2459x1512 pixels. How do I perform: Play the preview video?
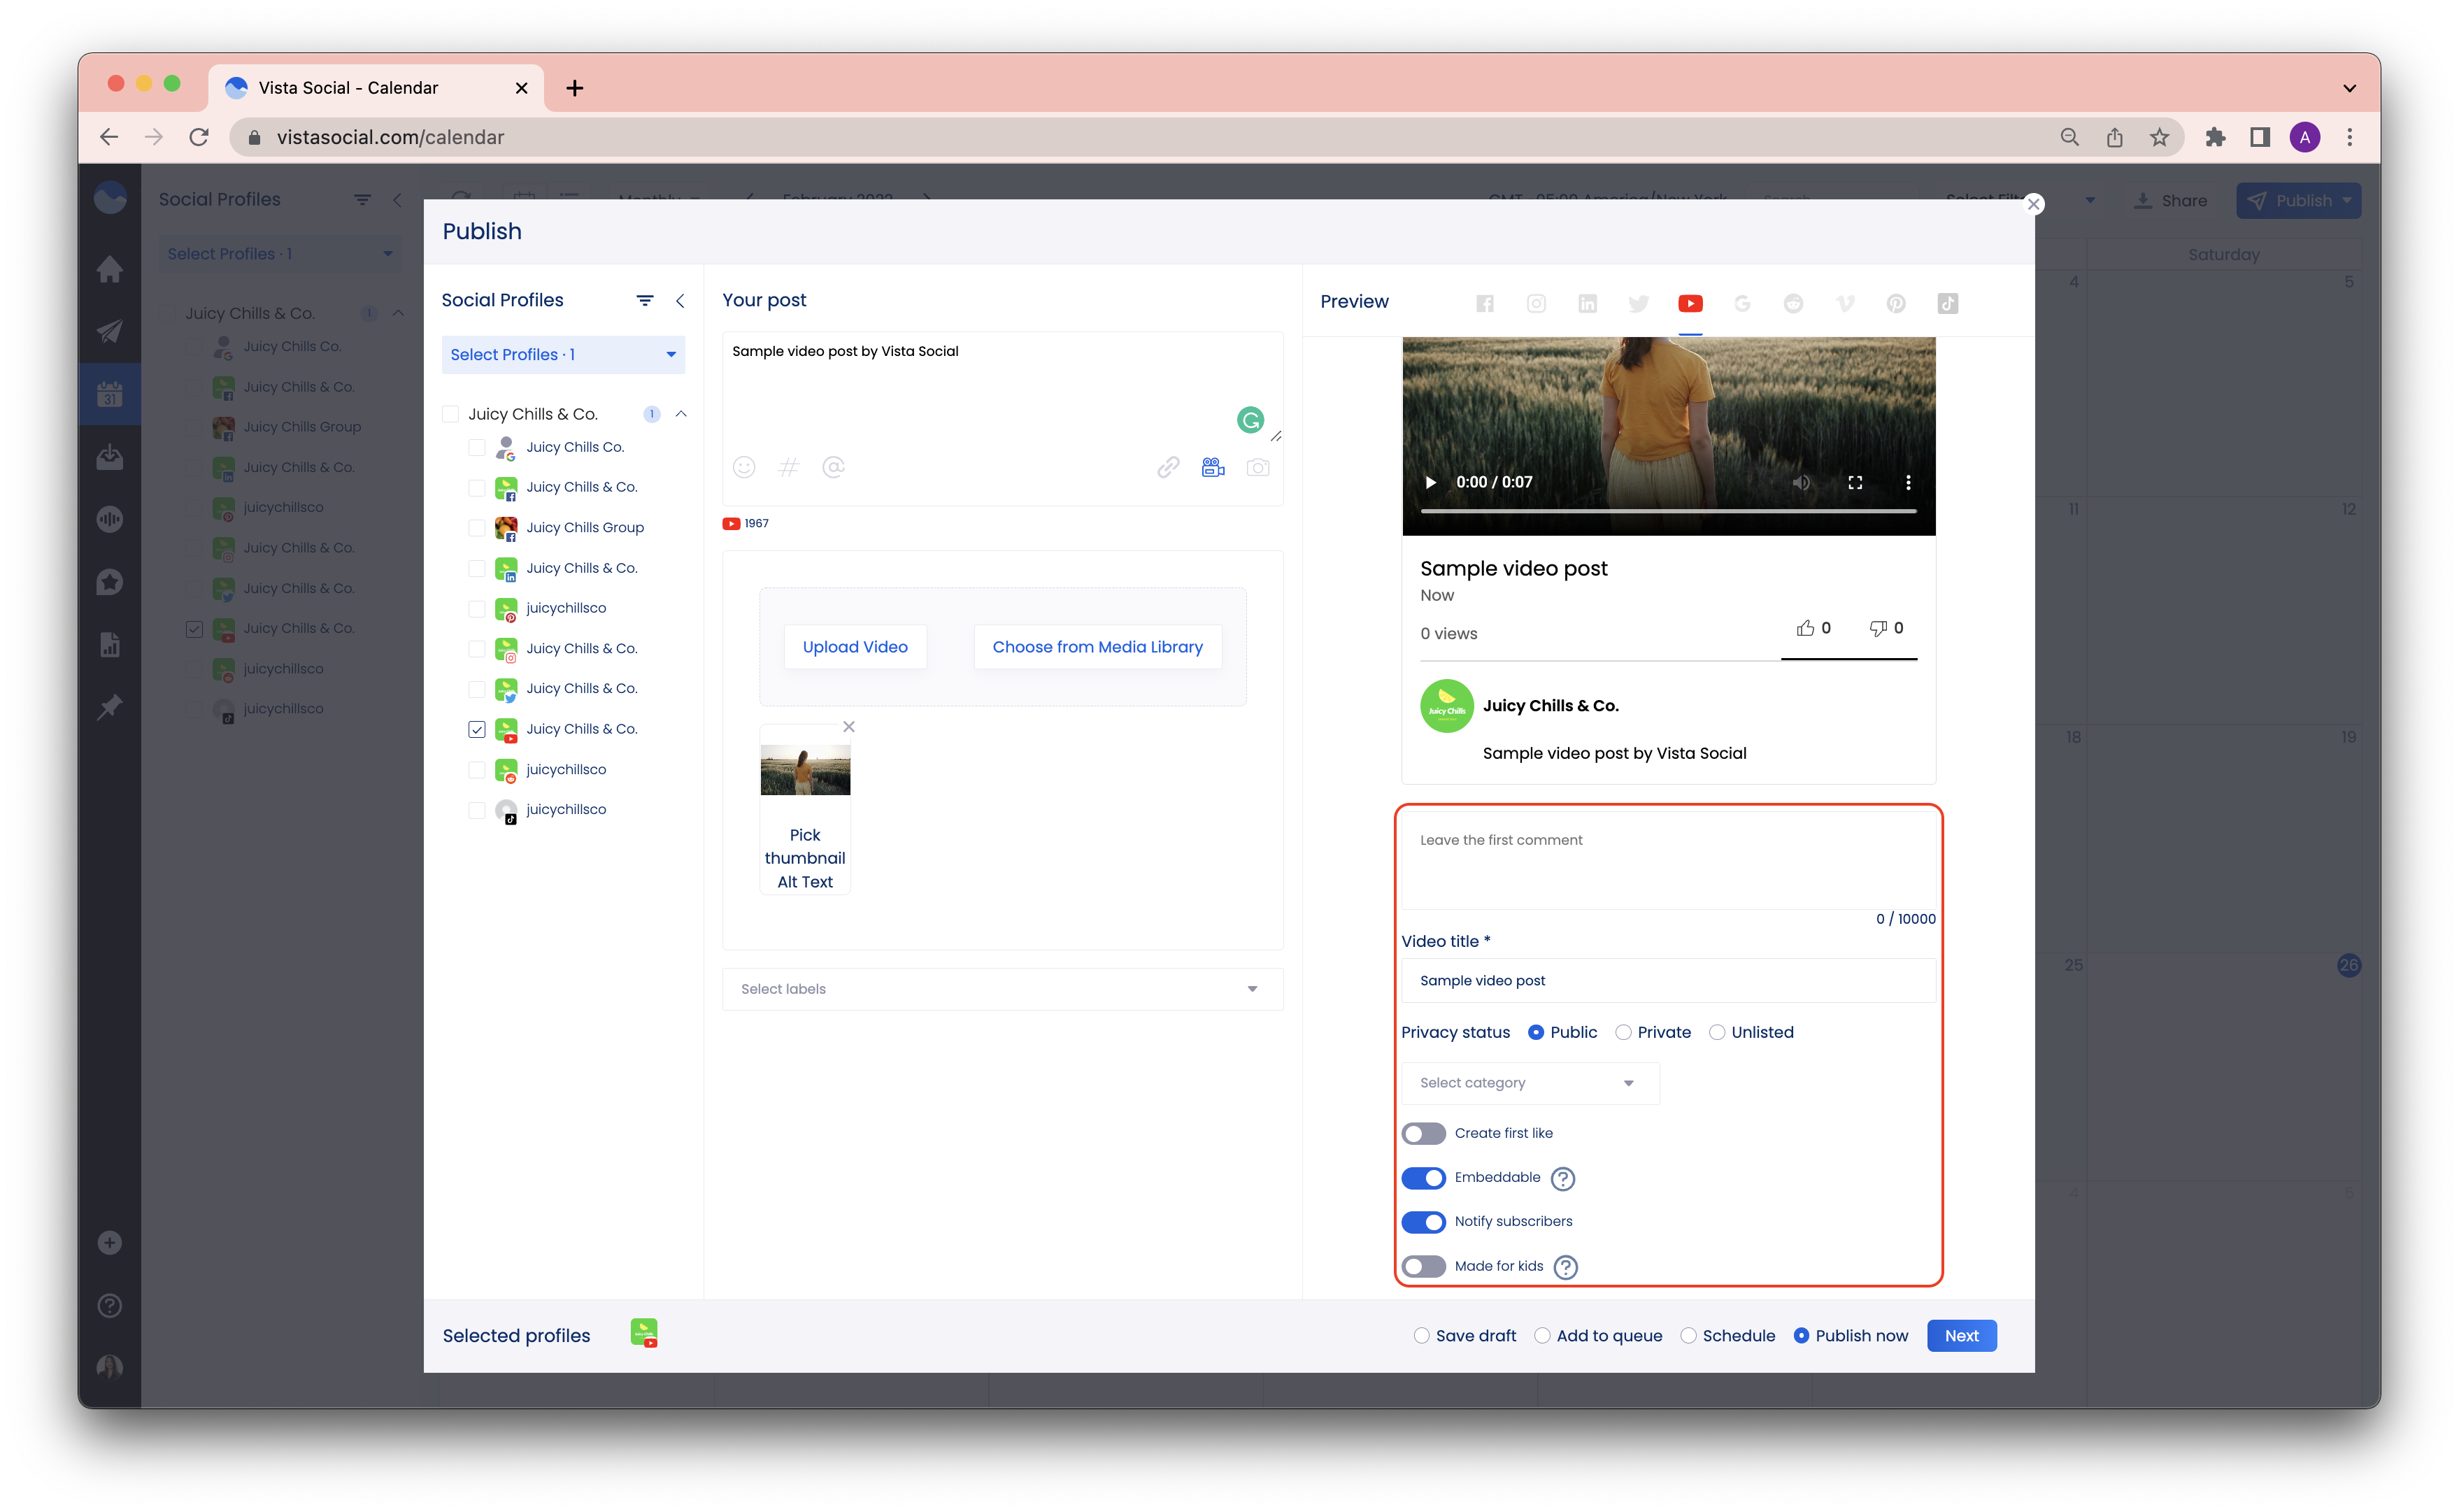click(1430, 482)
